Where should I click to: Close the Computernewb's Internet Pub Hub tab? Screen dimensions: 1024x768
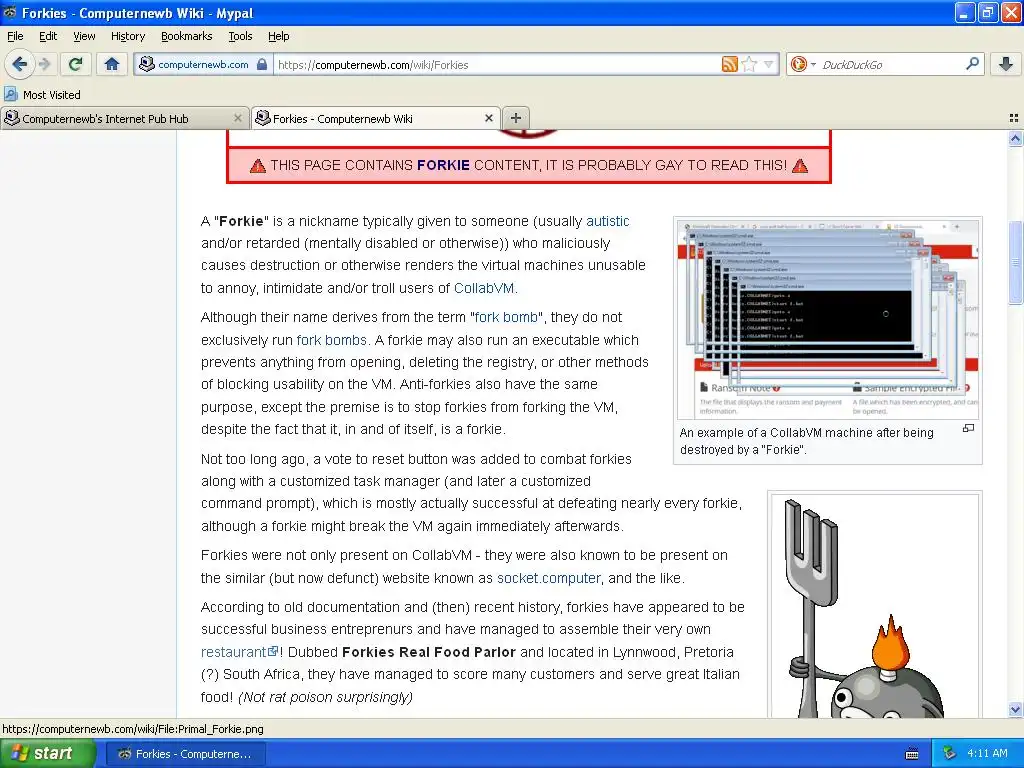click(x=238, y=118)
